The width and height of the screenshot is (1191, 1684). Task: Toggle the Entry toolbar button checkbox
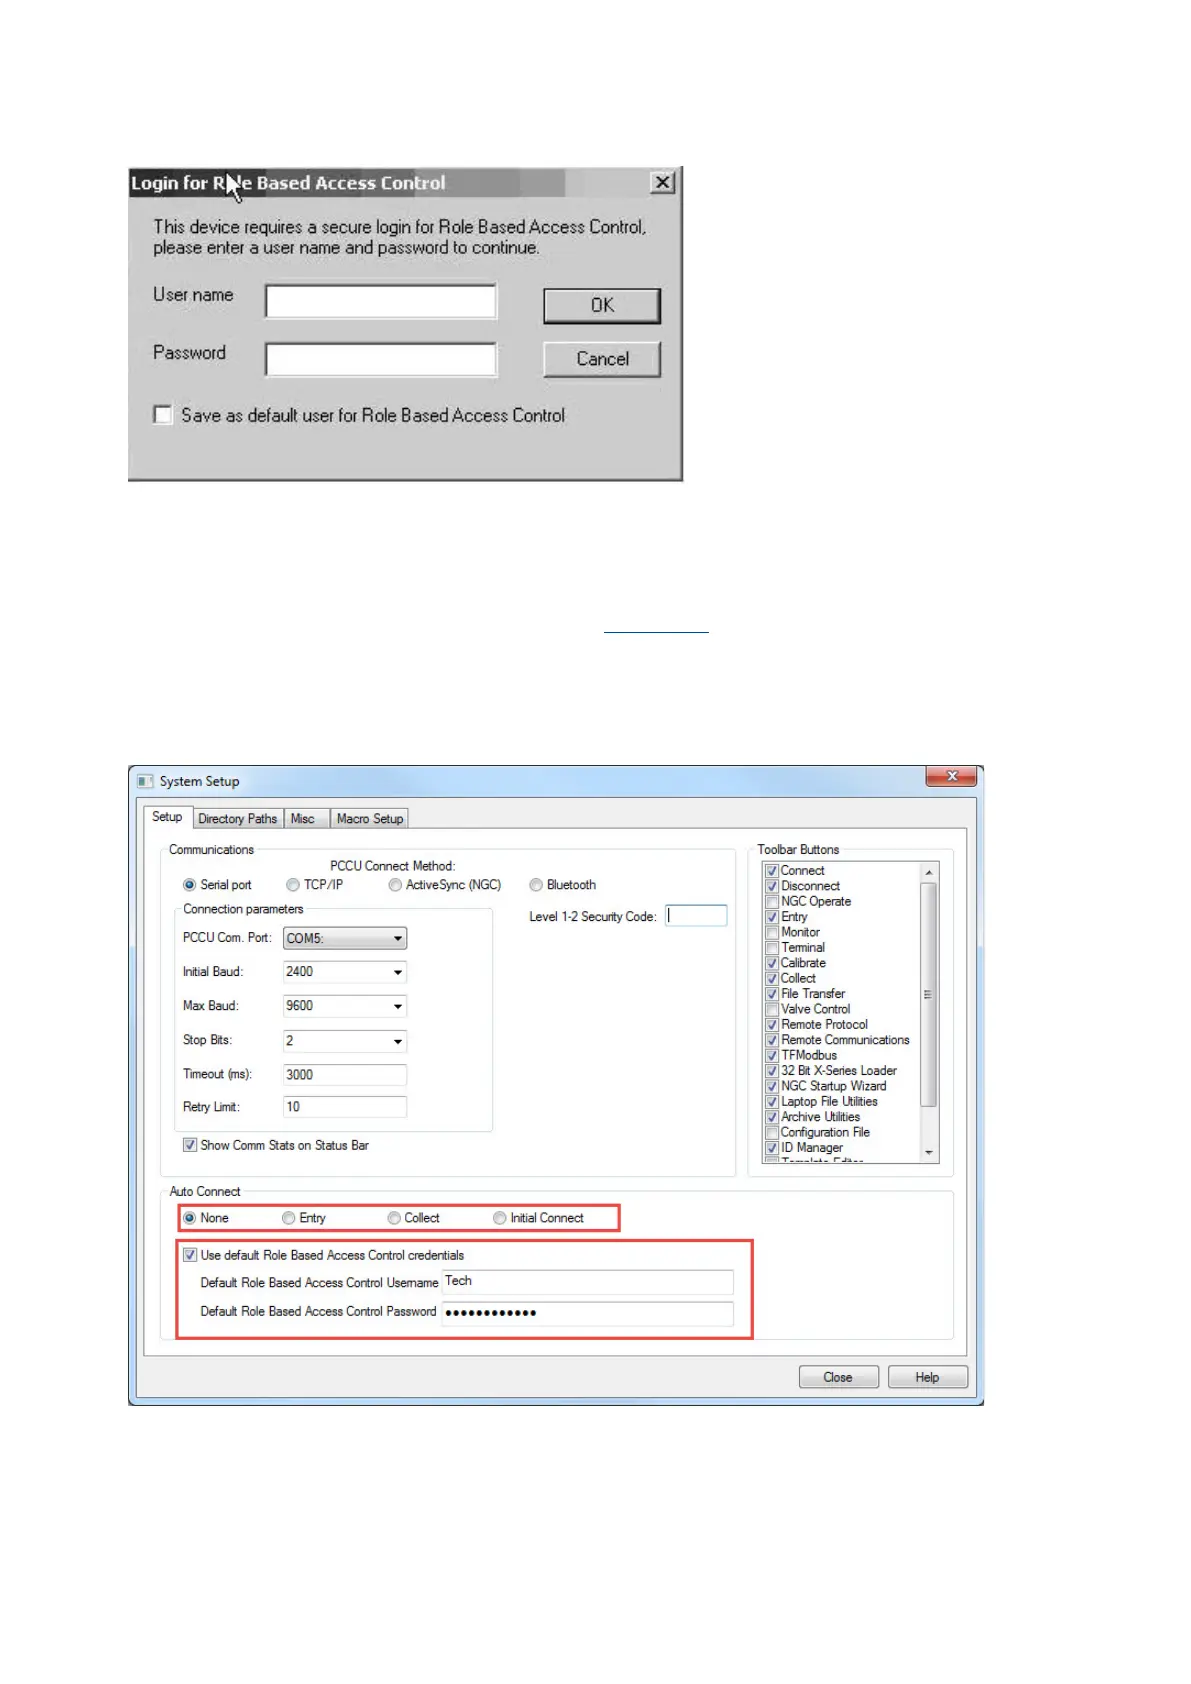[772, 917]
